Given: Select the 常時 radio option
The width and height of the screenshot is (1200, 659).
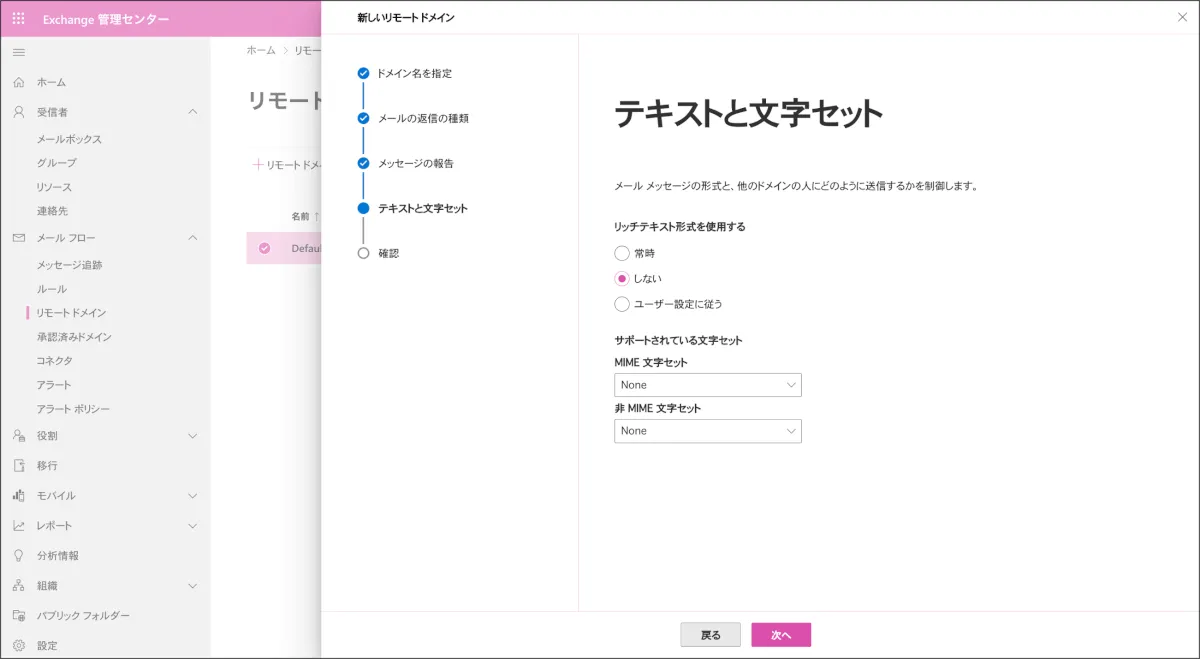Looking at the screenshot, I should point(622,253).
